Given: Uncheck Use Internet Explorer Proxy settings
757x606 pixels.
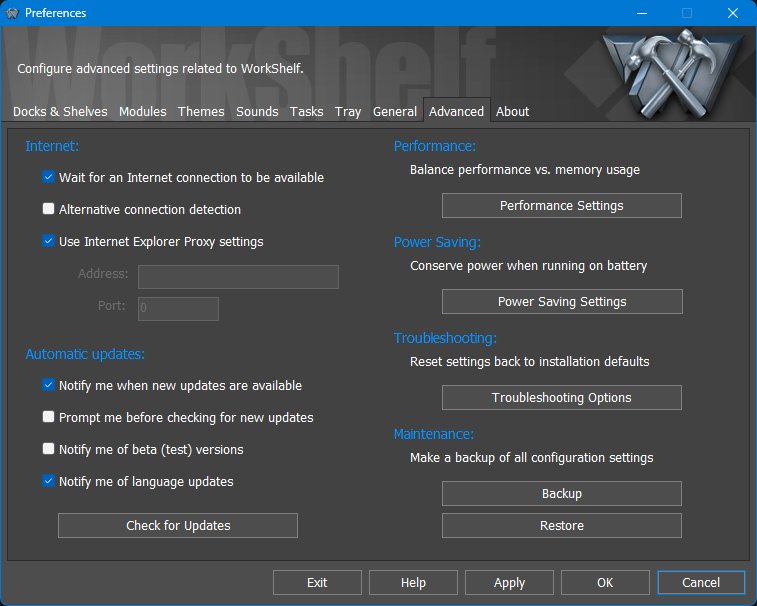Looking at the screenshot, I should (48, 240).
